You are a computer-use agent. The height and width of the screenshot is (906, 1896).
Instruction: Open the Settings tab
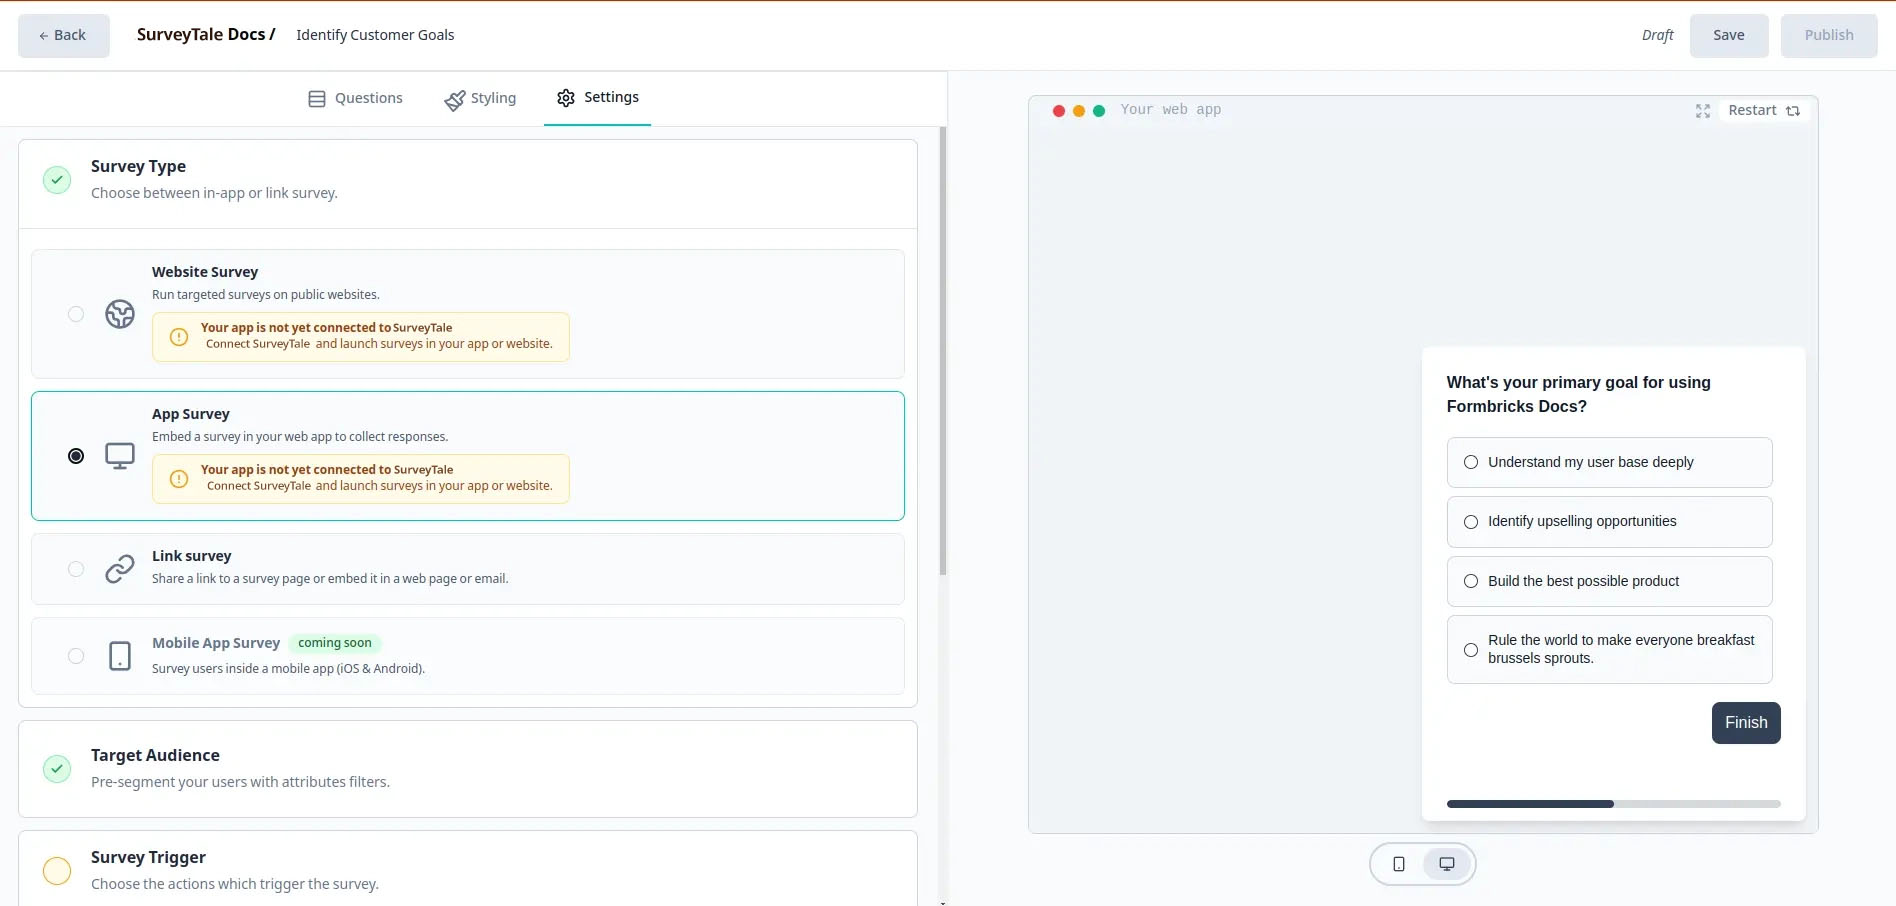tap(598, 98)
